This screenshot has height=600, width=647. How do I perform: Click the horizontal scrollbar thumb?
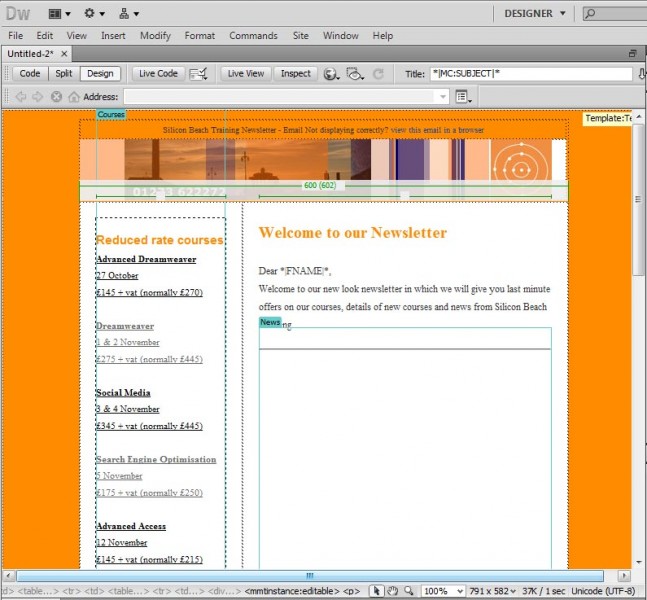(x=309, y=576)
